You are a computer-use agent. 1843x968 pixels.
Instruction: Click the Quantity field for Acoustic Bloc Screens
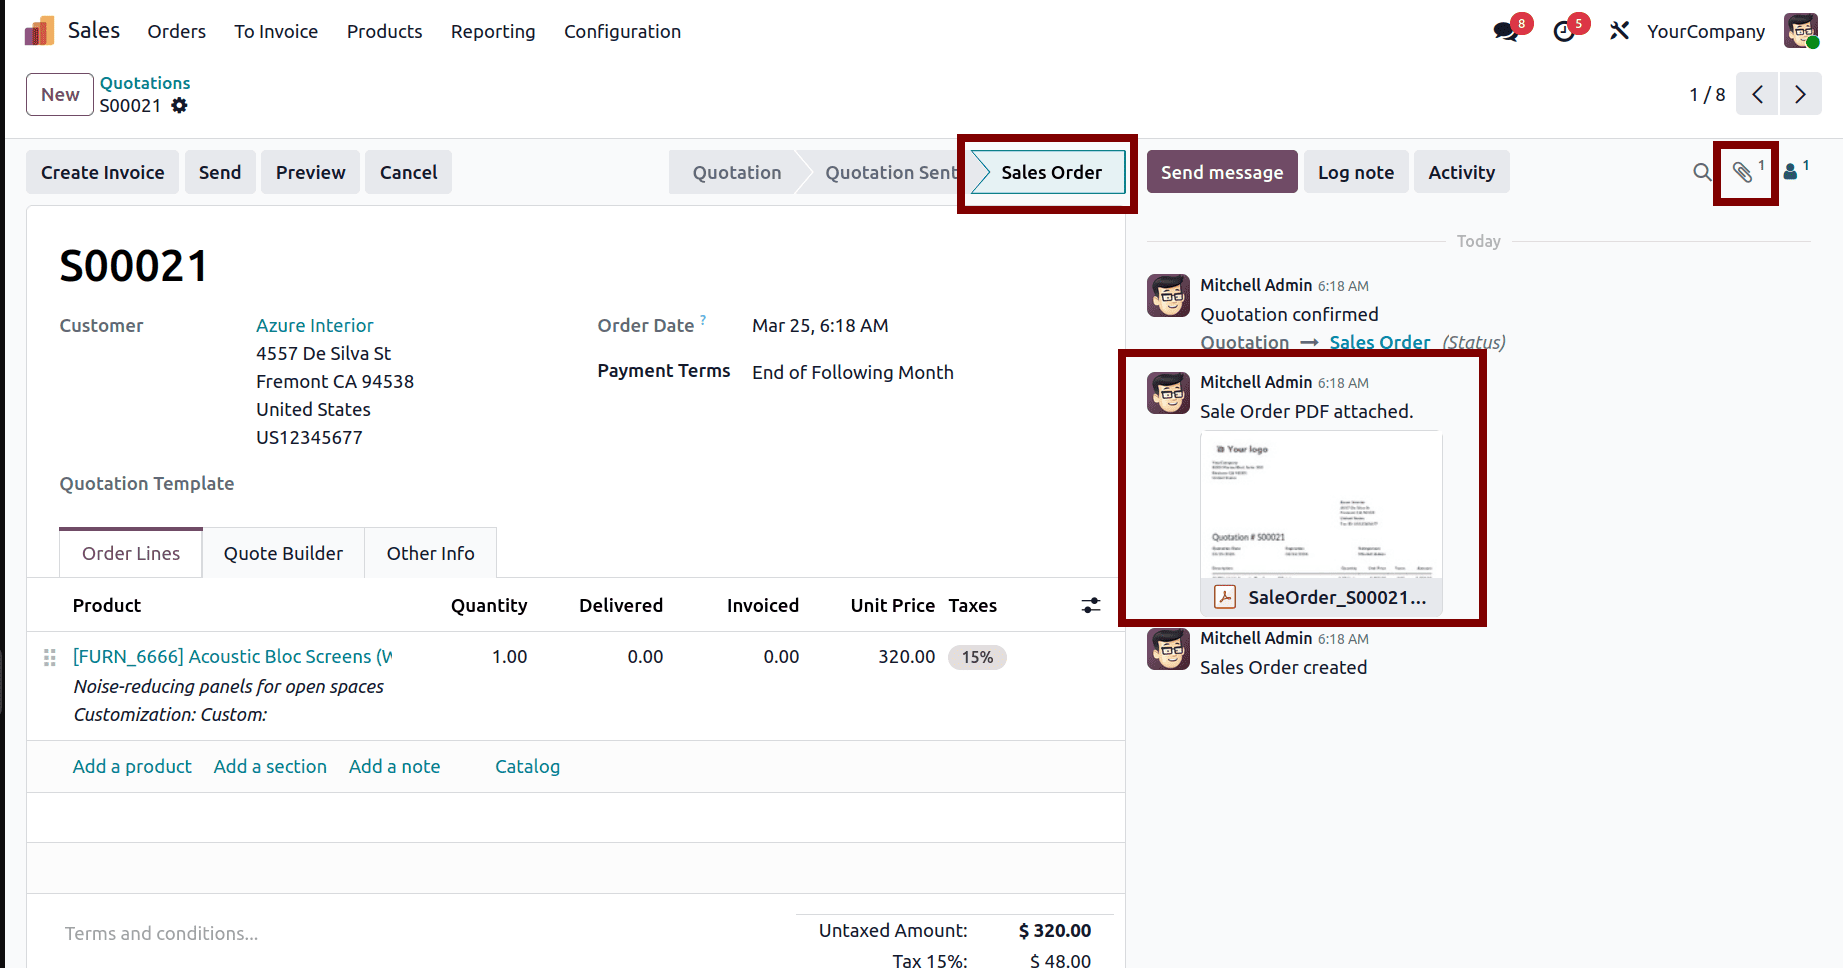[x=509, y=657]
